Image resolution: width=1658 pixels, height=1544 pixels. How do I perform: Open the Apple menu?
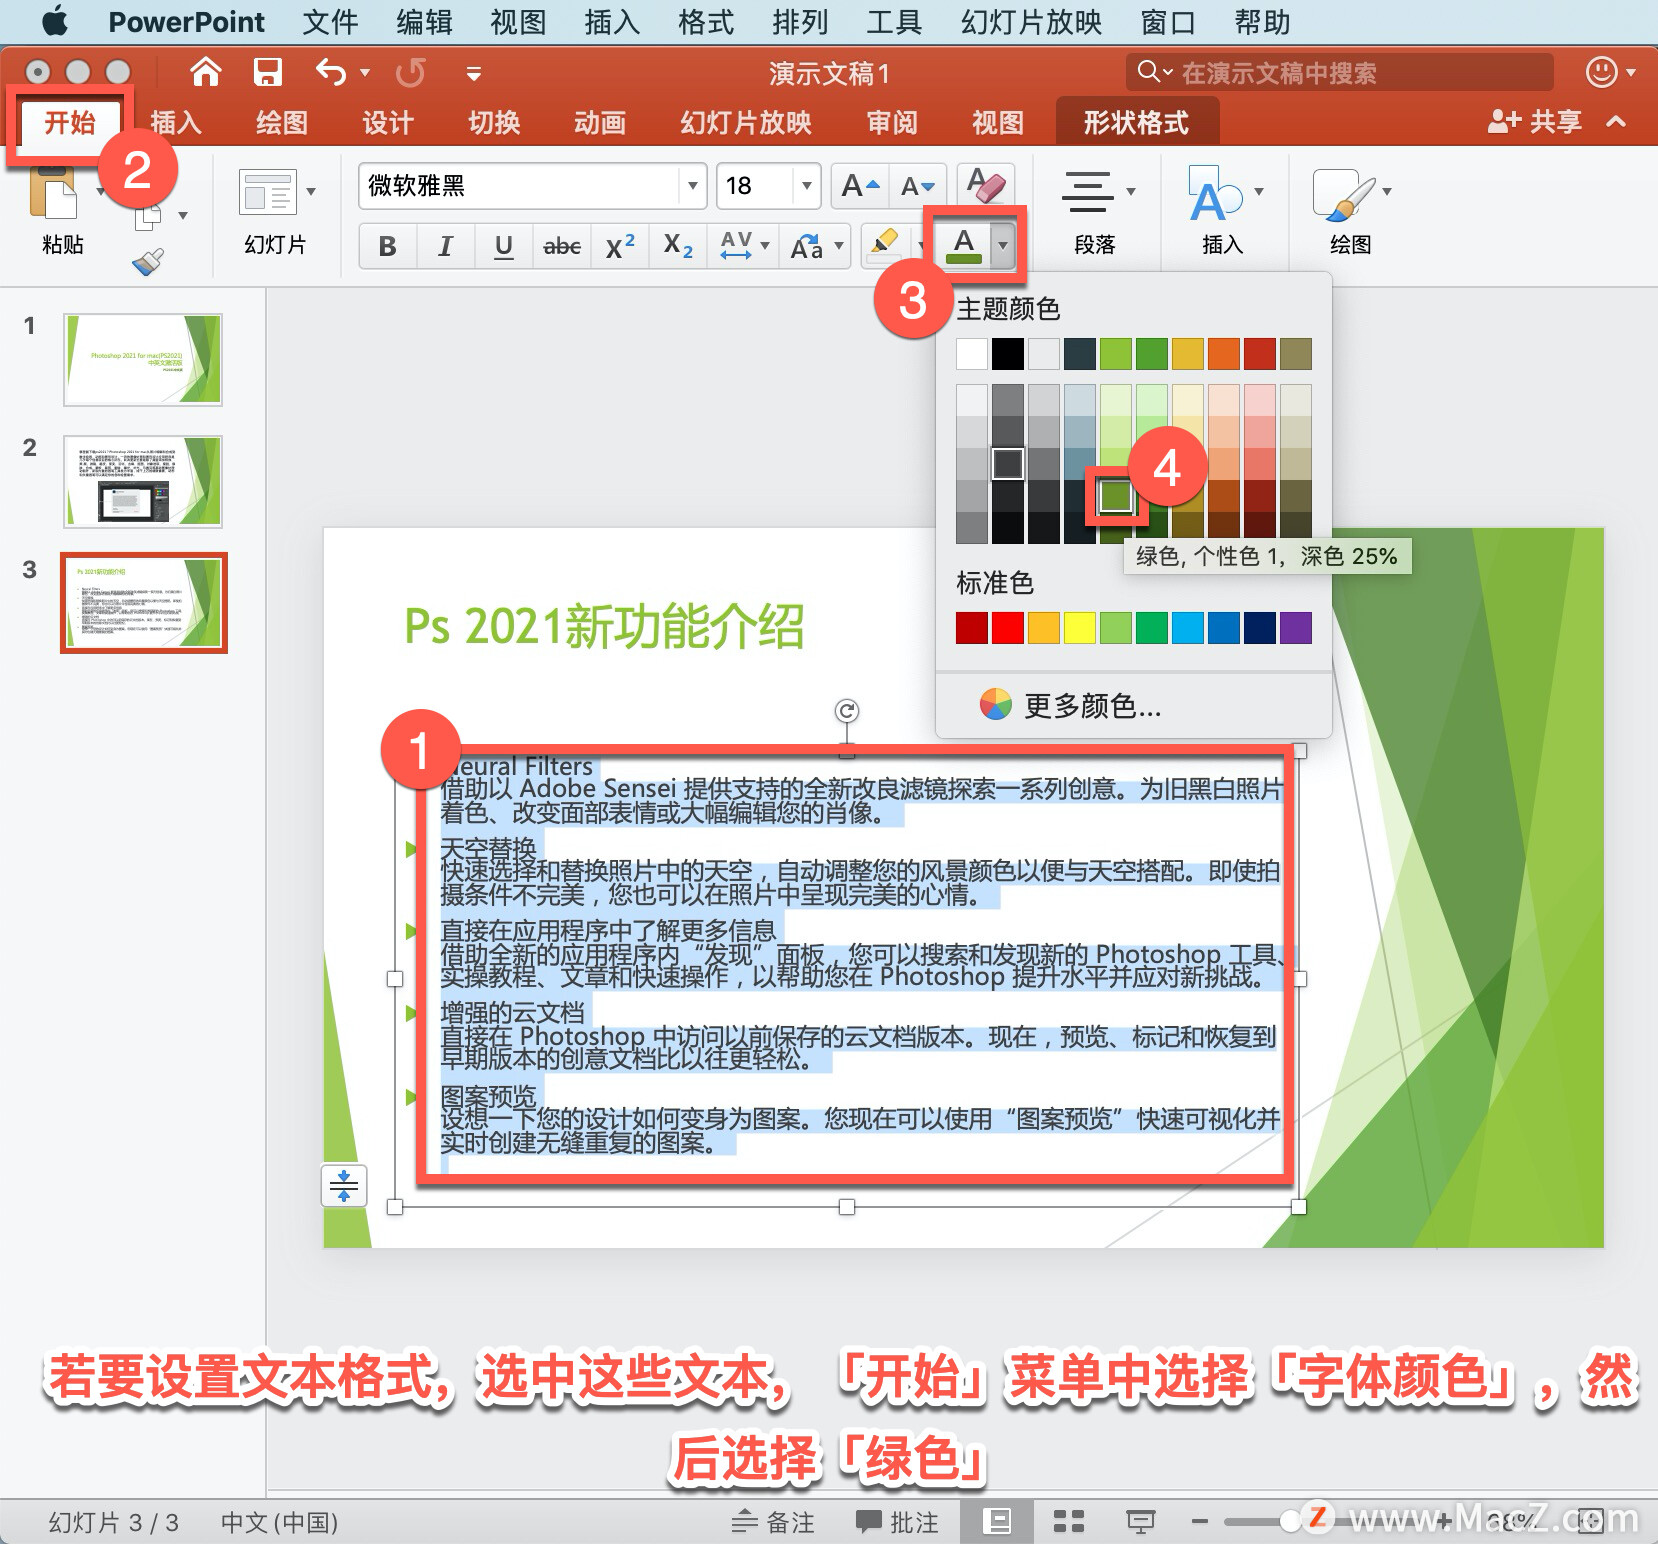point(55,21)
